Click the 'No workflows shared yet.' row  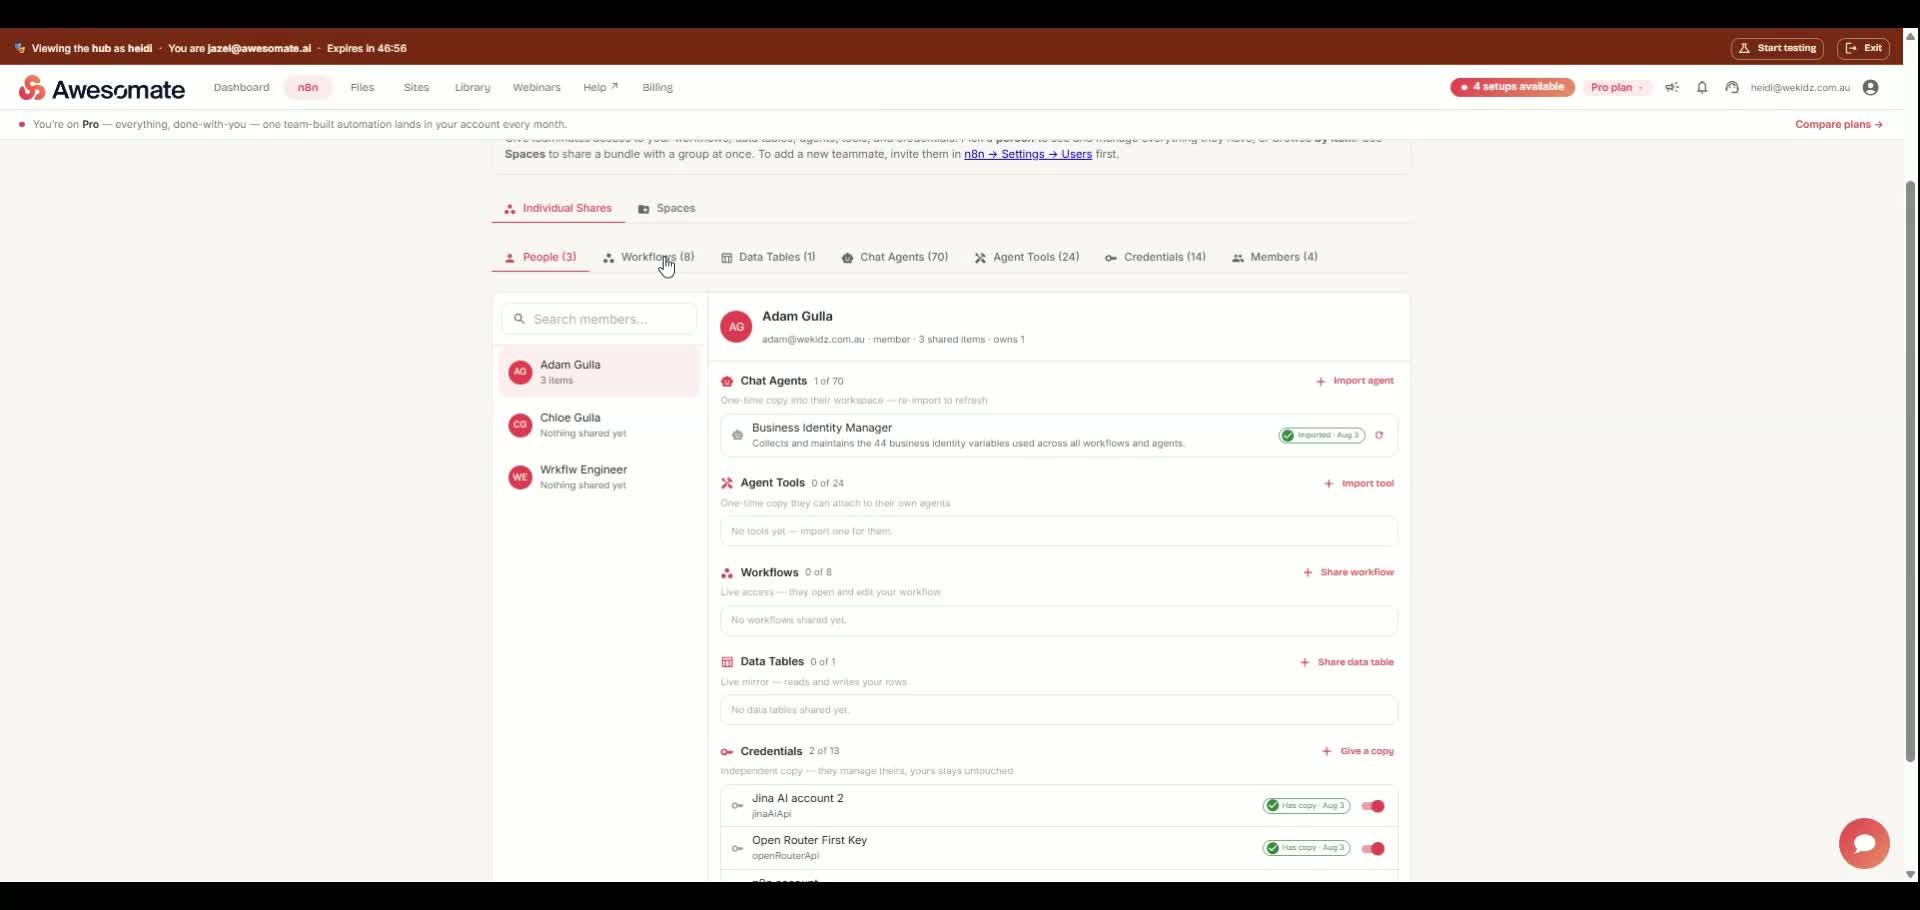pos(1059,621)
